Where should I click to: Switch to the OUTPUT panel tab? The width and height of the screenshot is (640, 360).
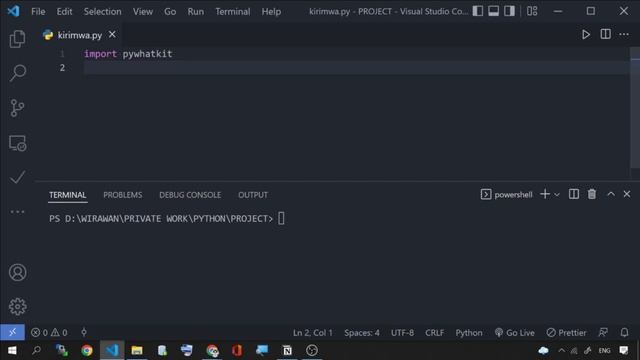pos(253,195)
